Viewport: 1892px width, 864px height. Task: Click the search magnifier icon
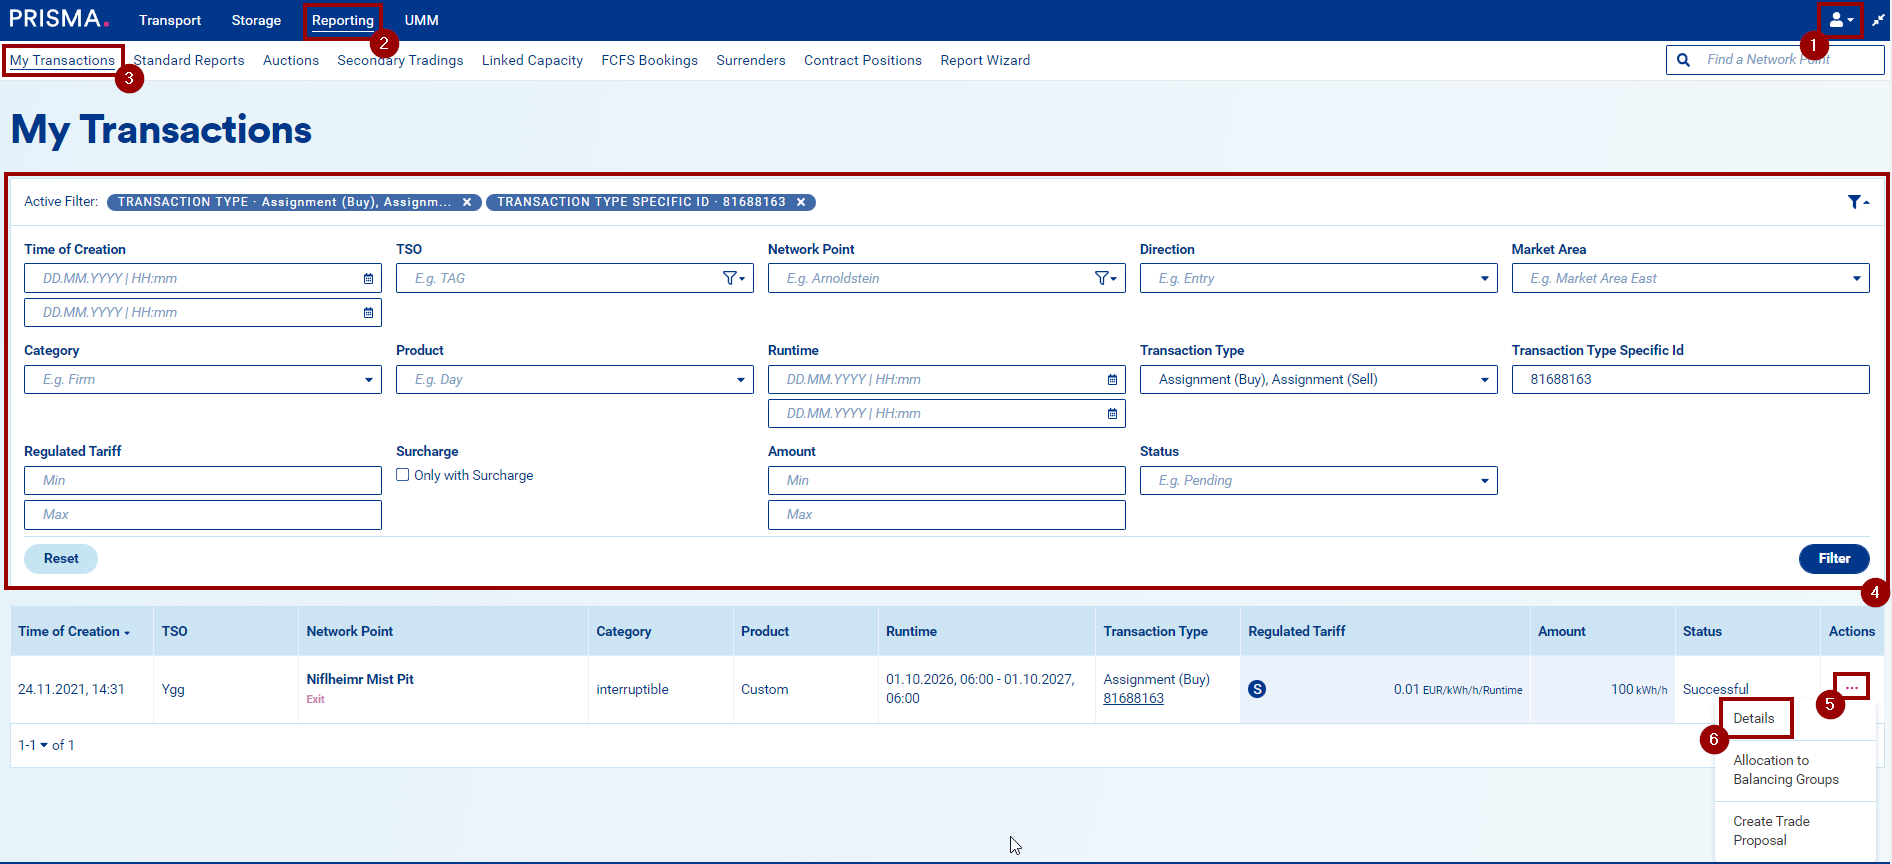pos(1684,60)
